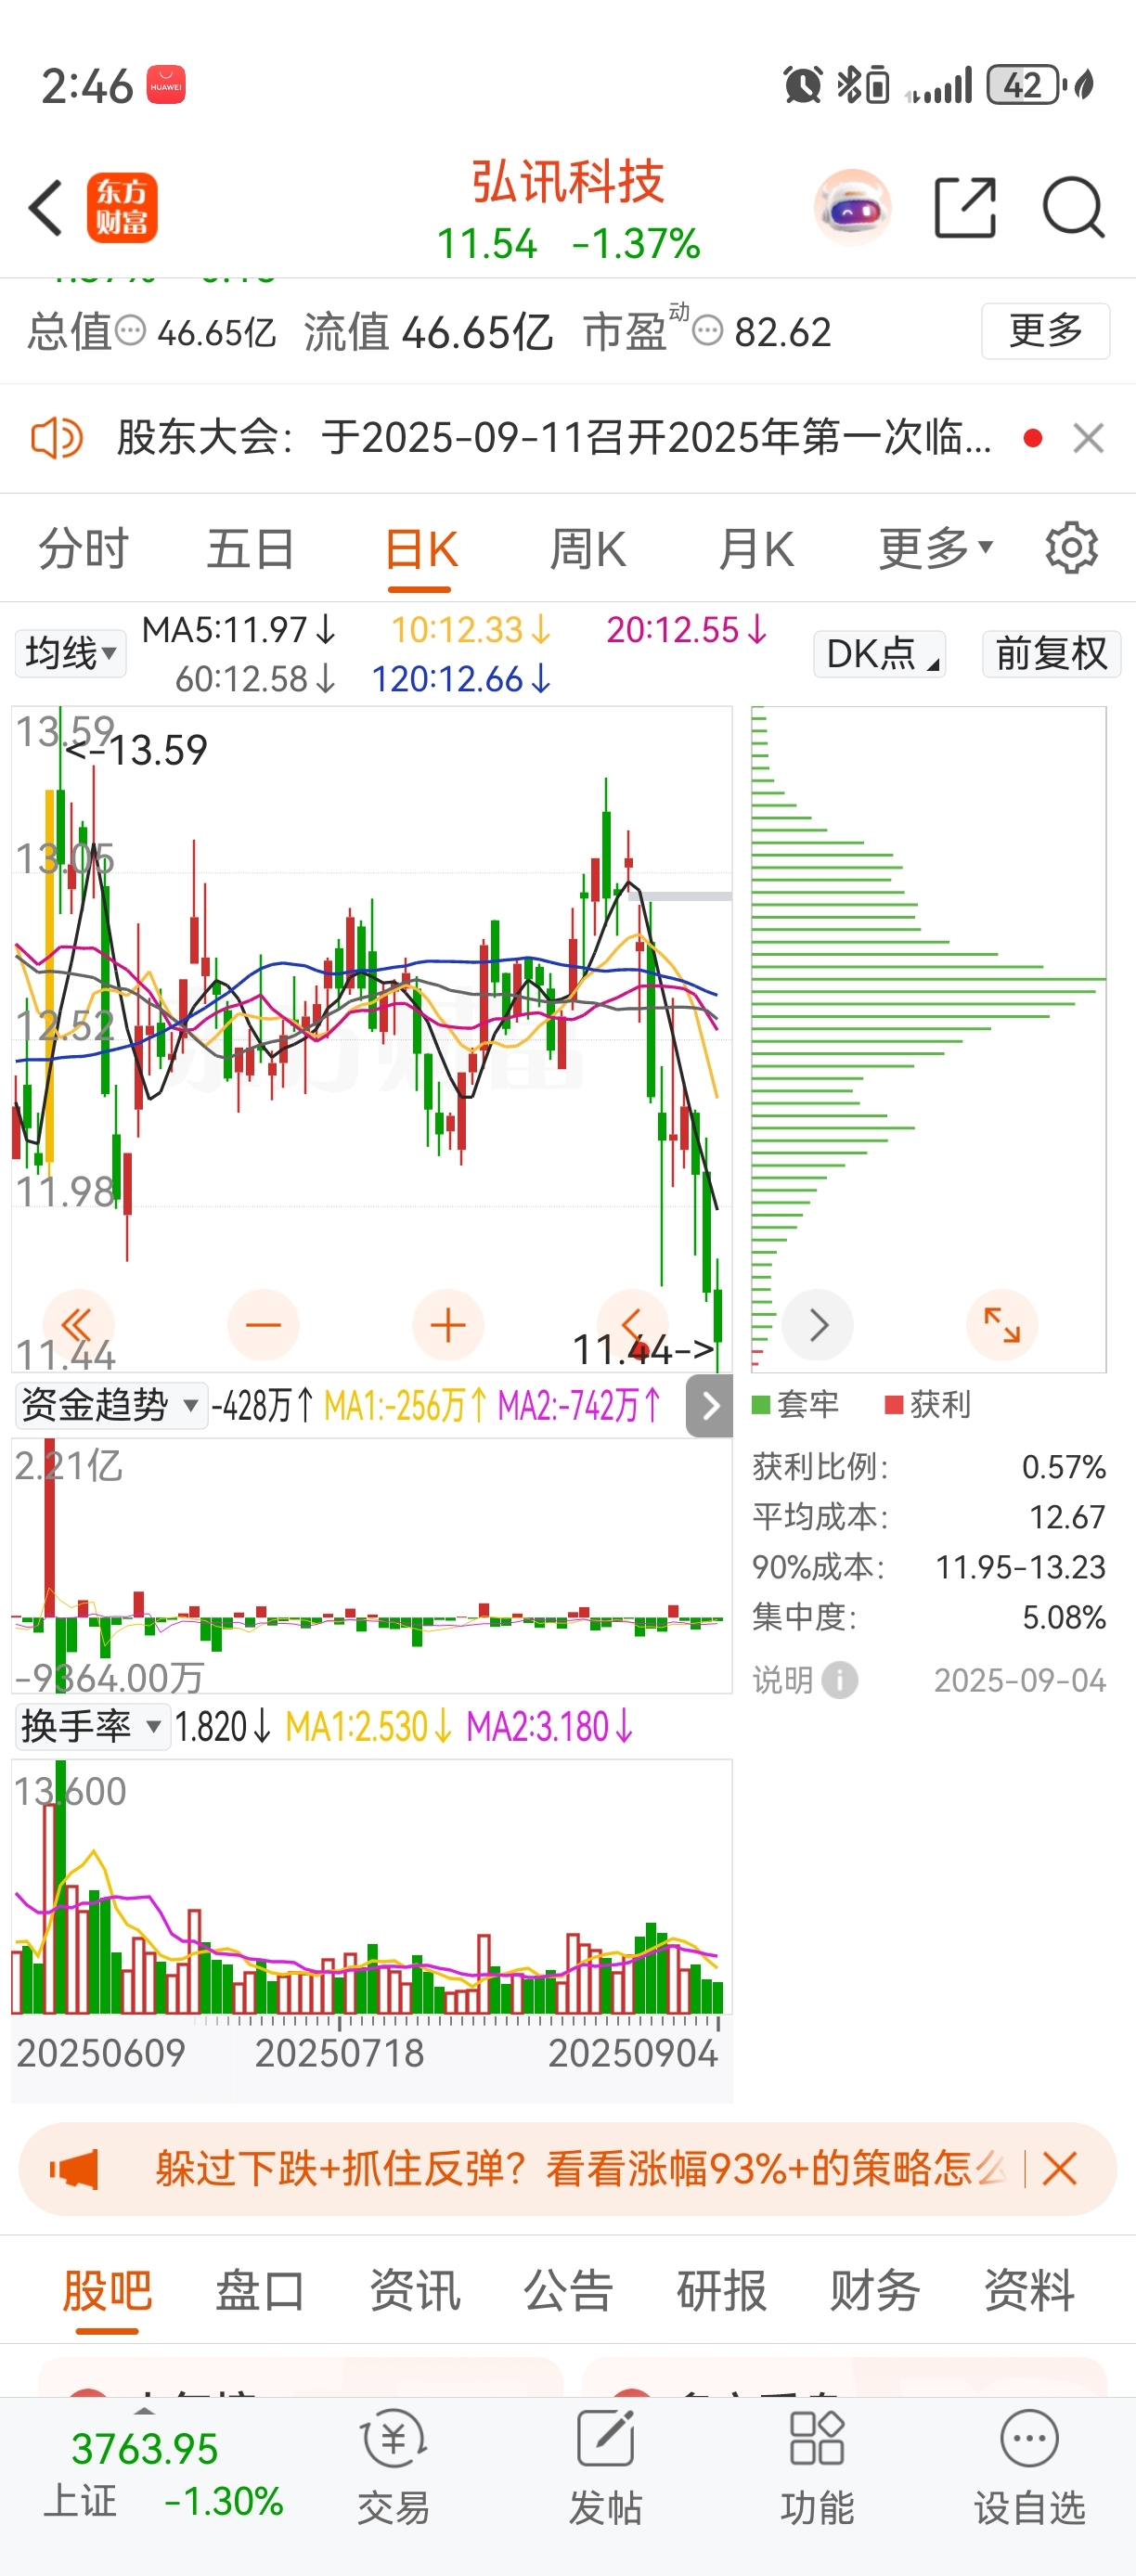Open the 股吧 tab

point(107,2290)
